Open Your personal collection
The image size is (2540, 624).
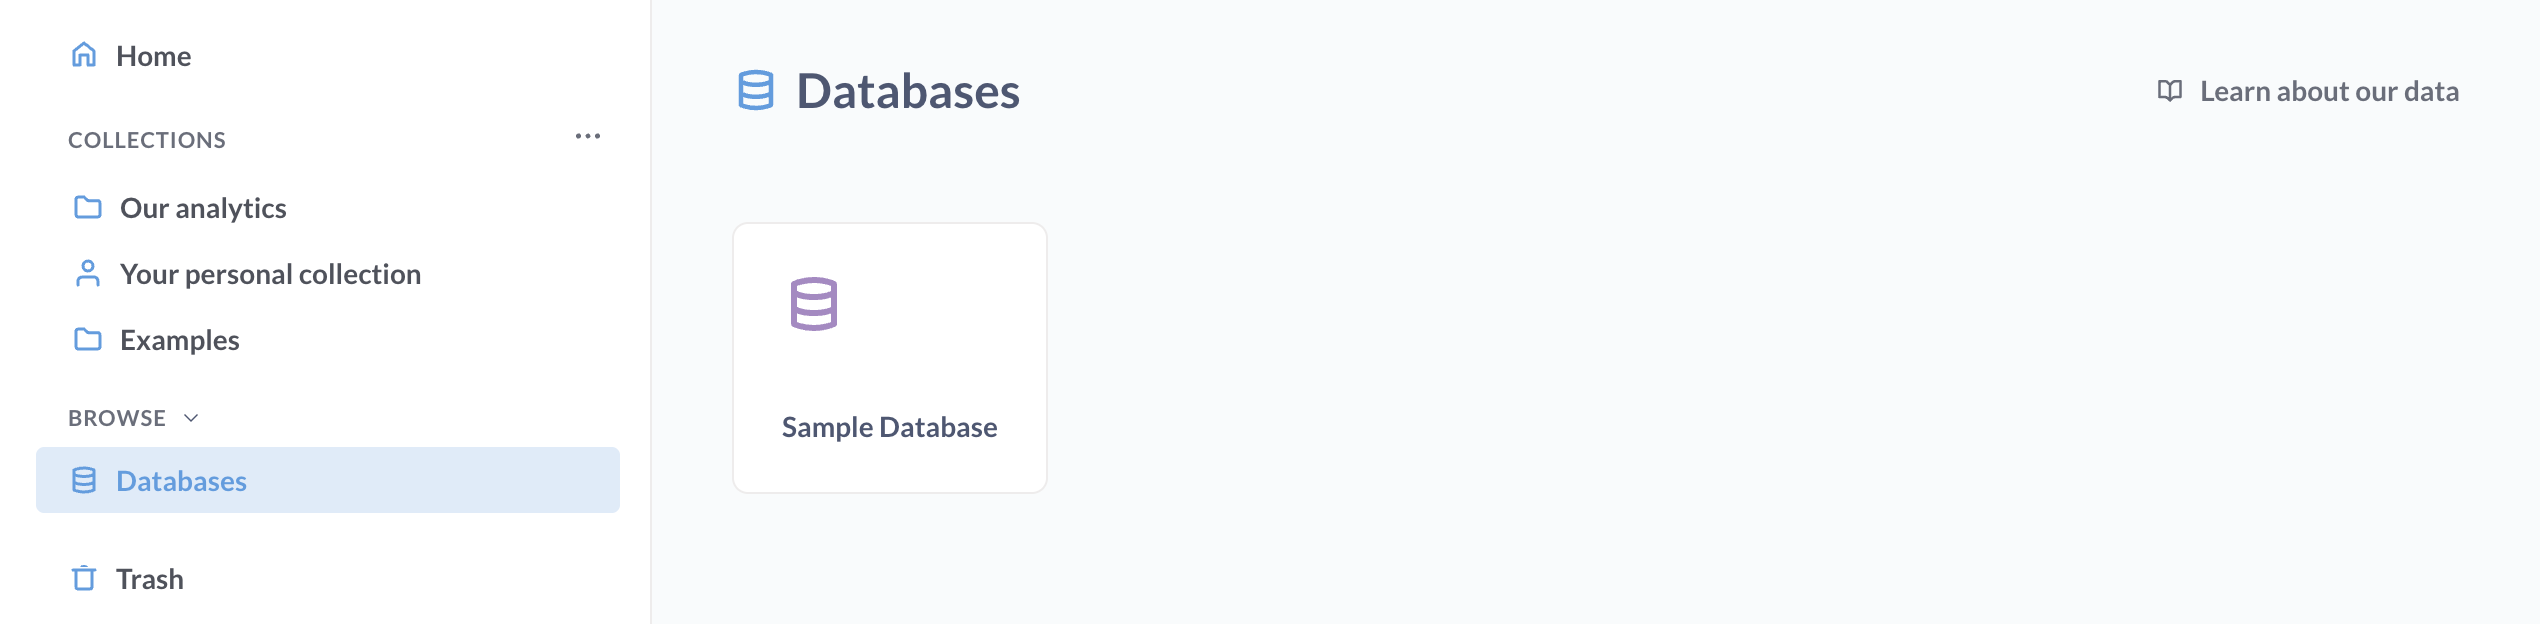tap(269, 273)
